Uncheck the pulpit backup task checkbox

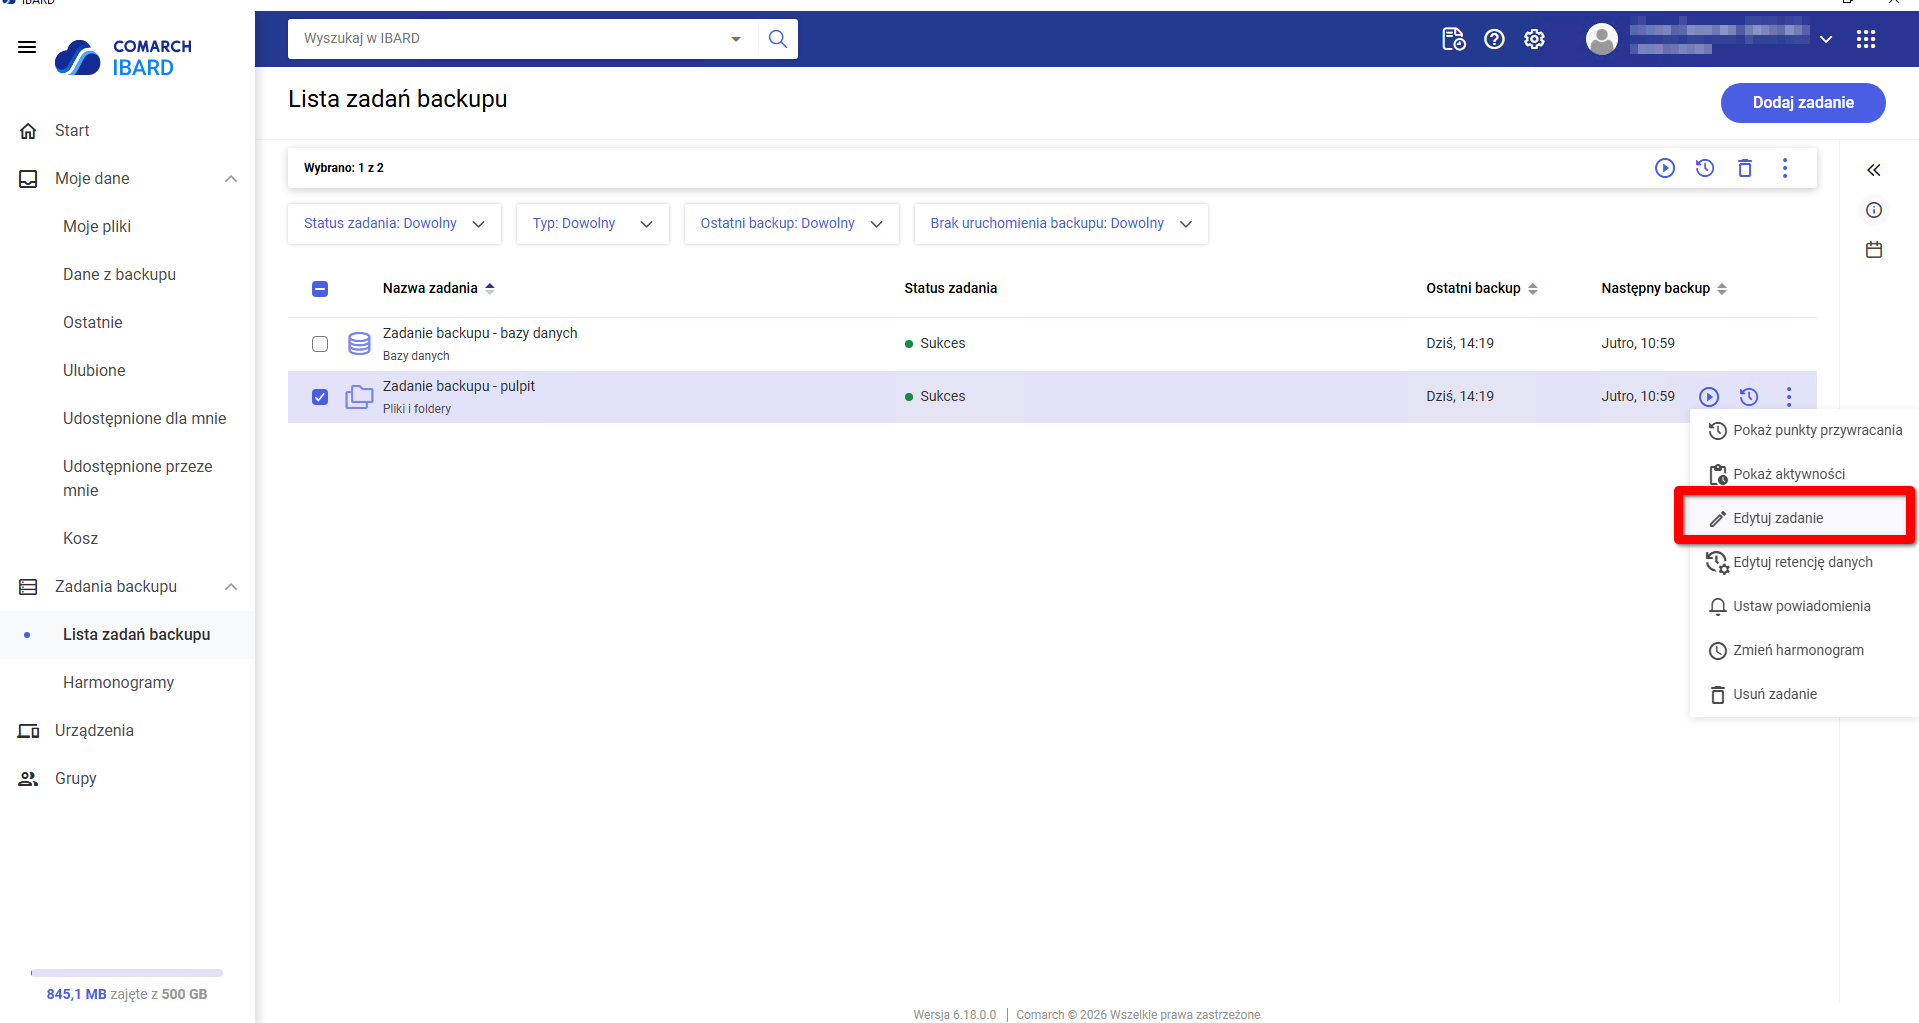point(320,397)
